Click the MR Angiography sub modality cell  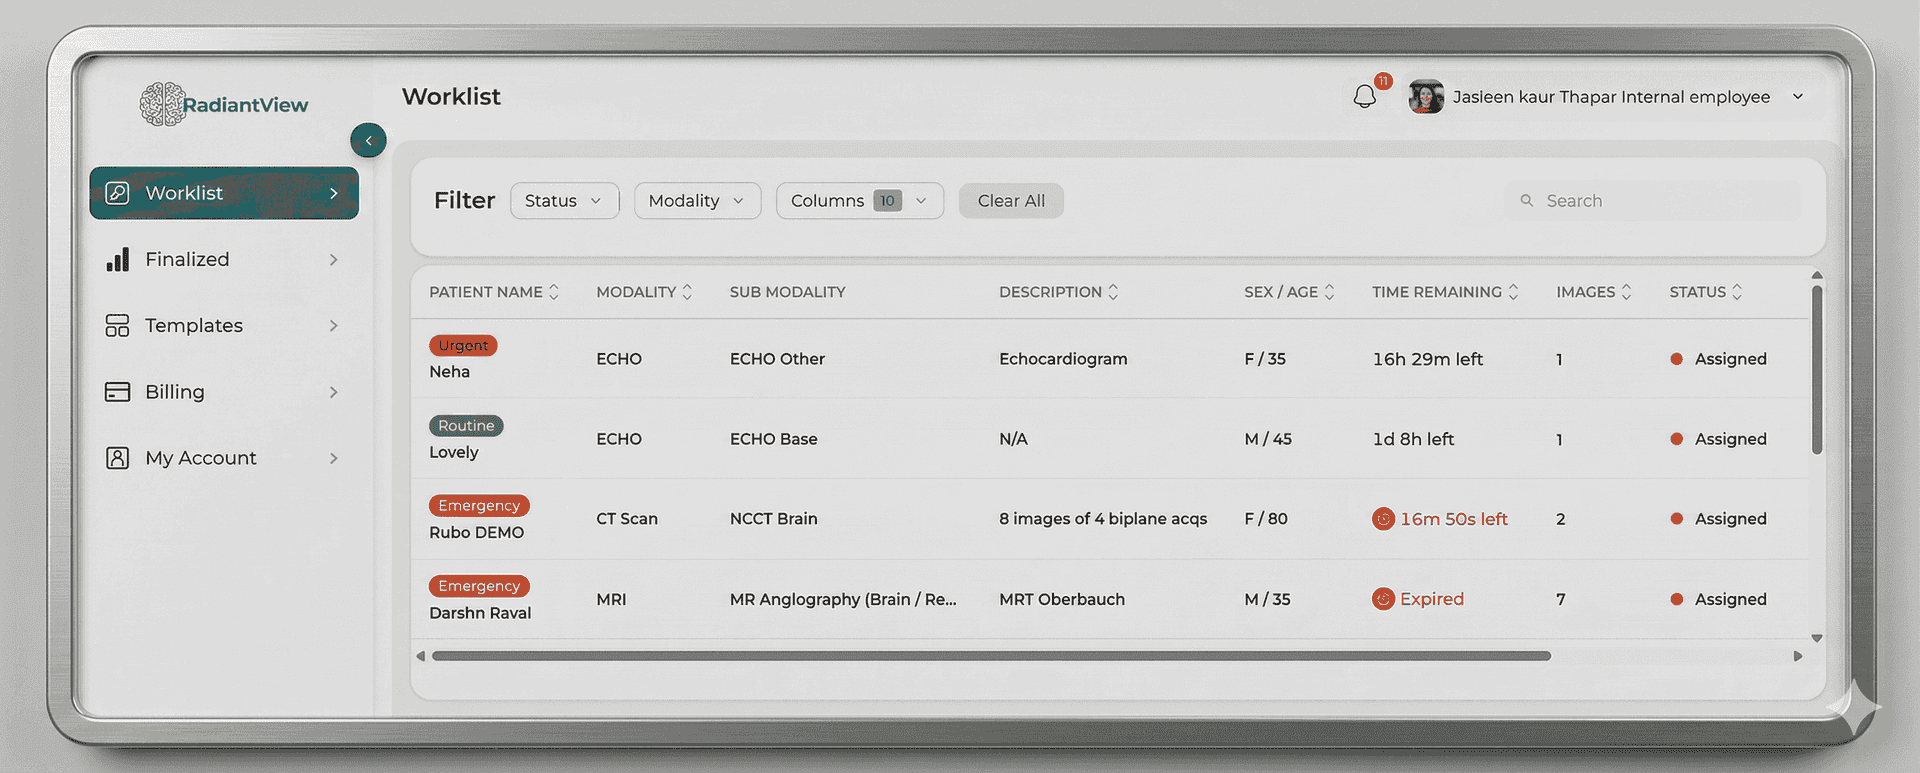click(843, 599)
